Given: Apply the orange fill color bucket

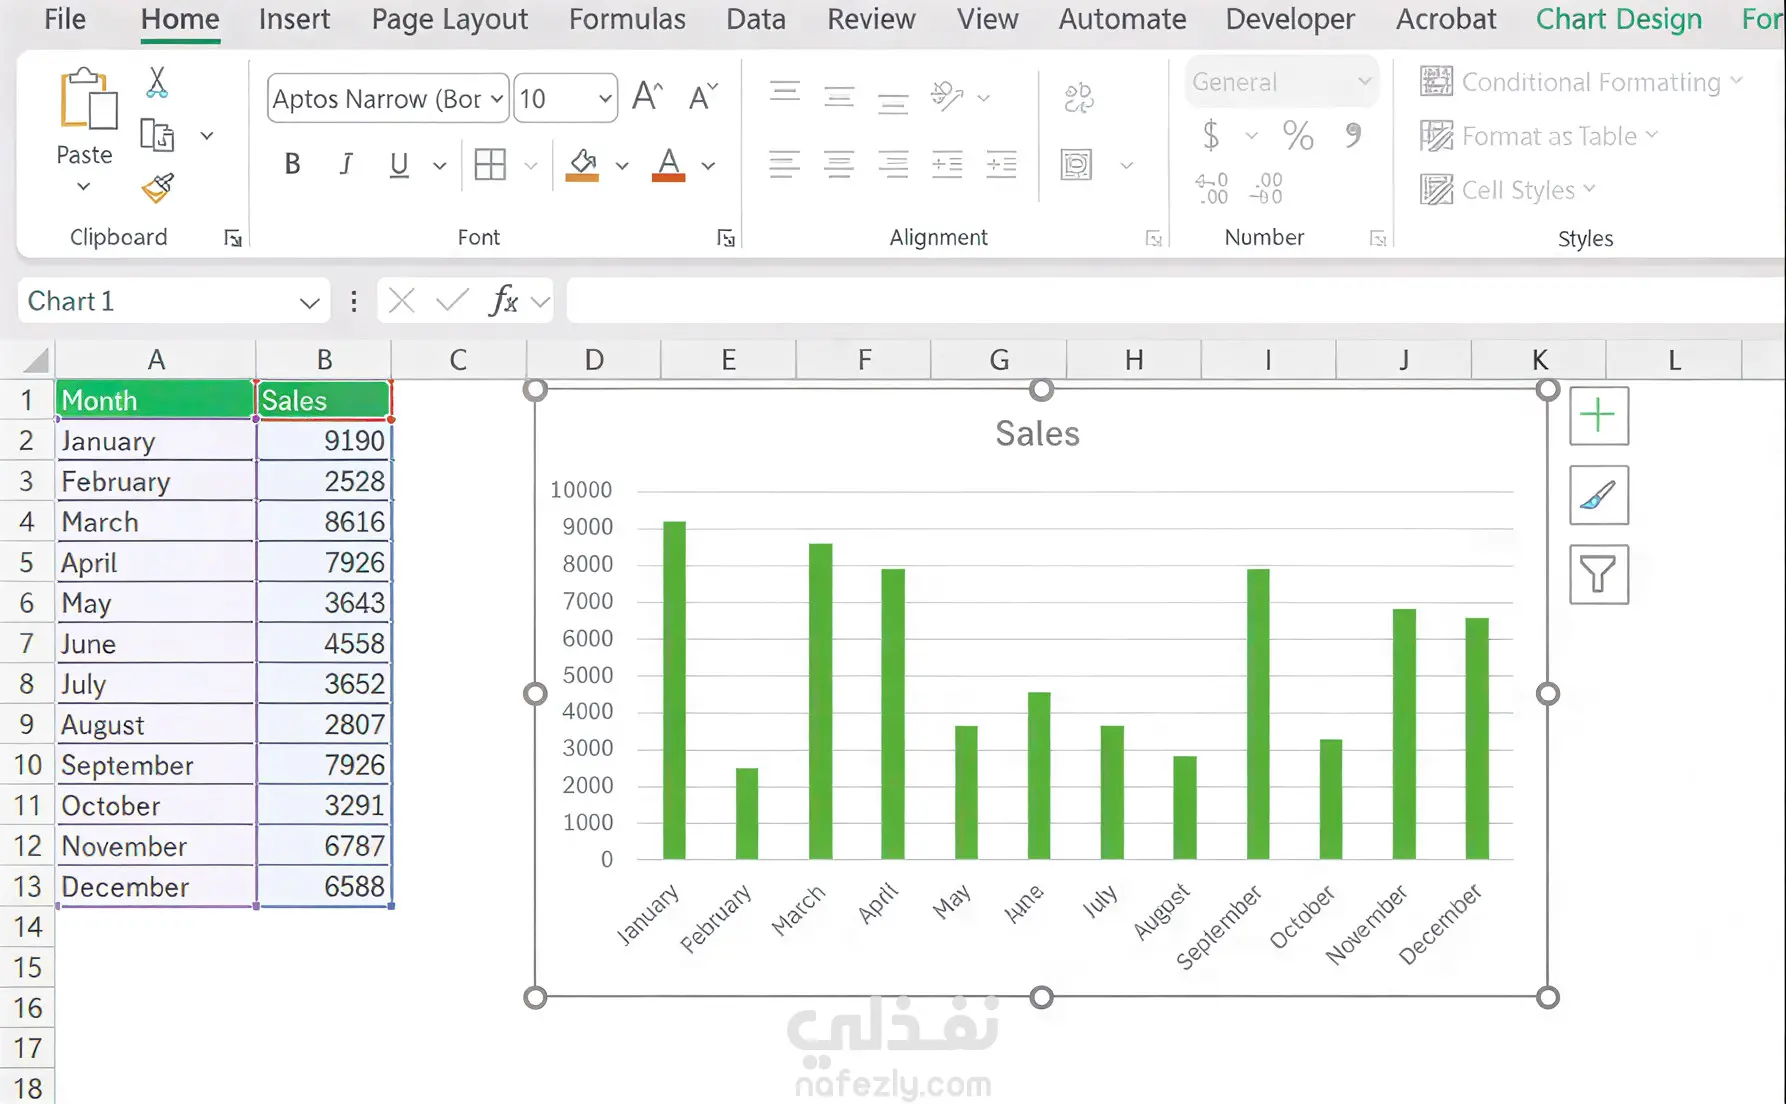Looking at the screenshot, I should click(x=582, y=164).
